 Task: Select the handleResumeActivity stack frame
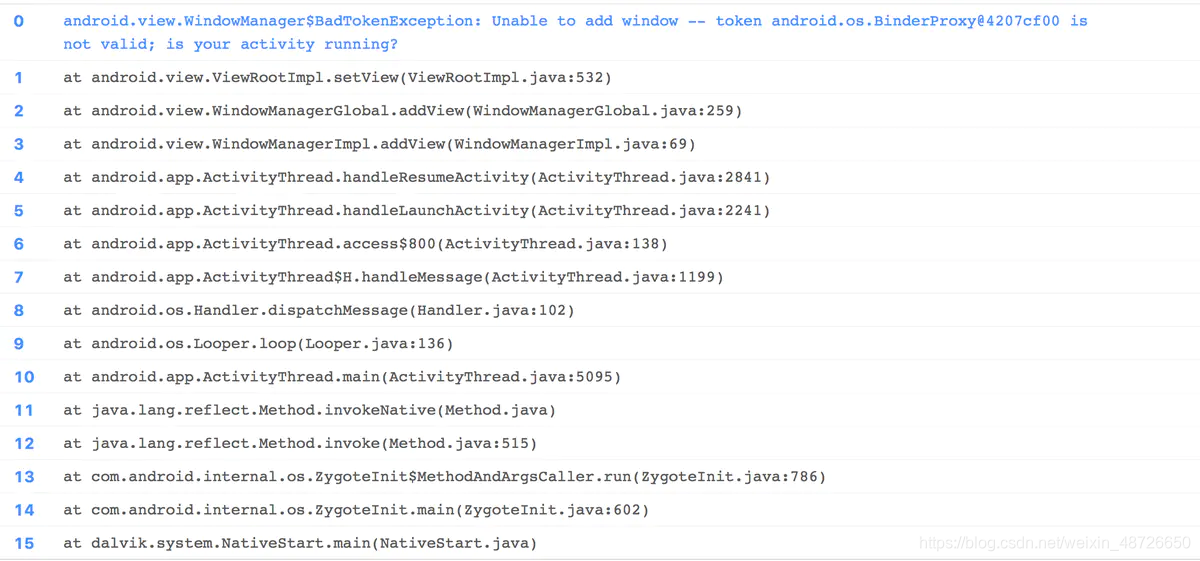pyautogui.click(x=417, y=177)
